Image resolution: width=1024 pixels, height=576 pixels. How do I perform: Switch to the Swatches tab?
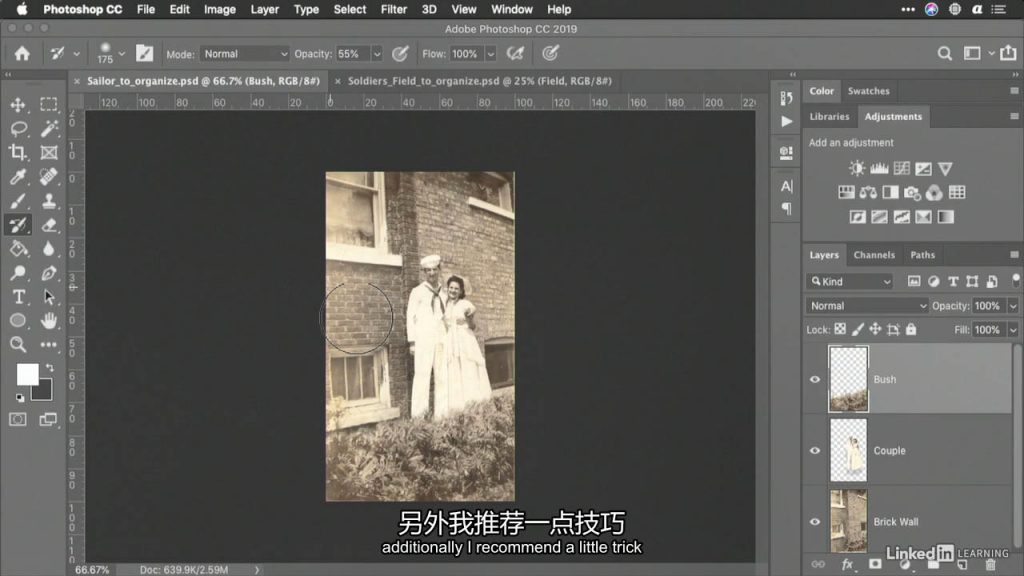tap(868, 91)
